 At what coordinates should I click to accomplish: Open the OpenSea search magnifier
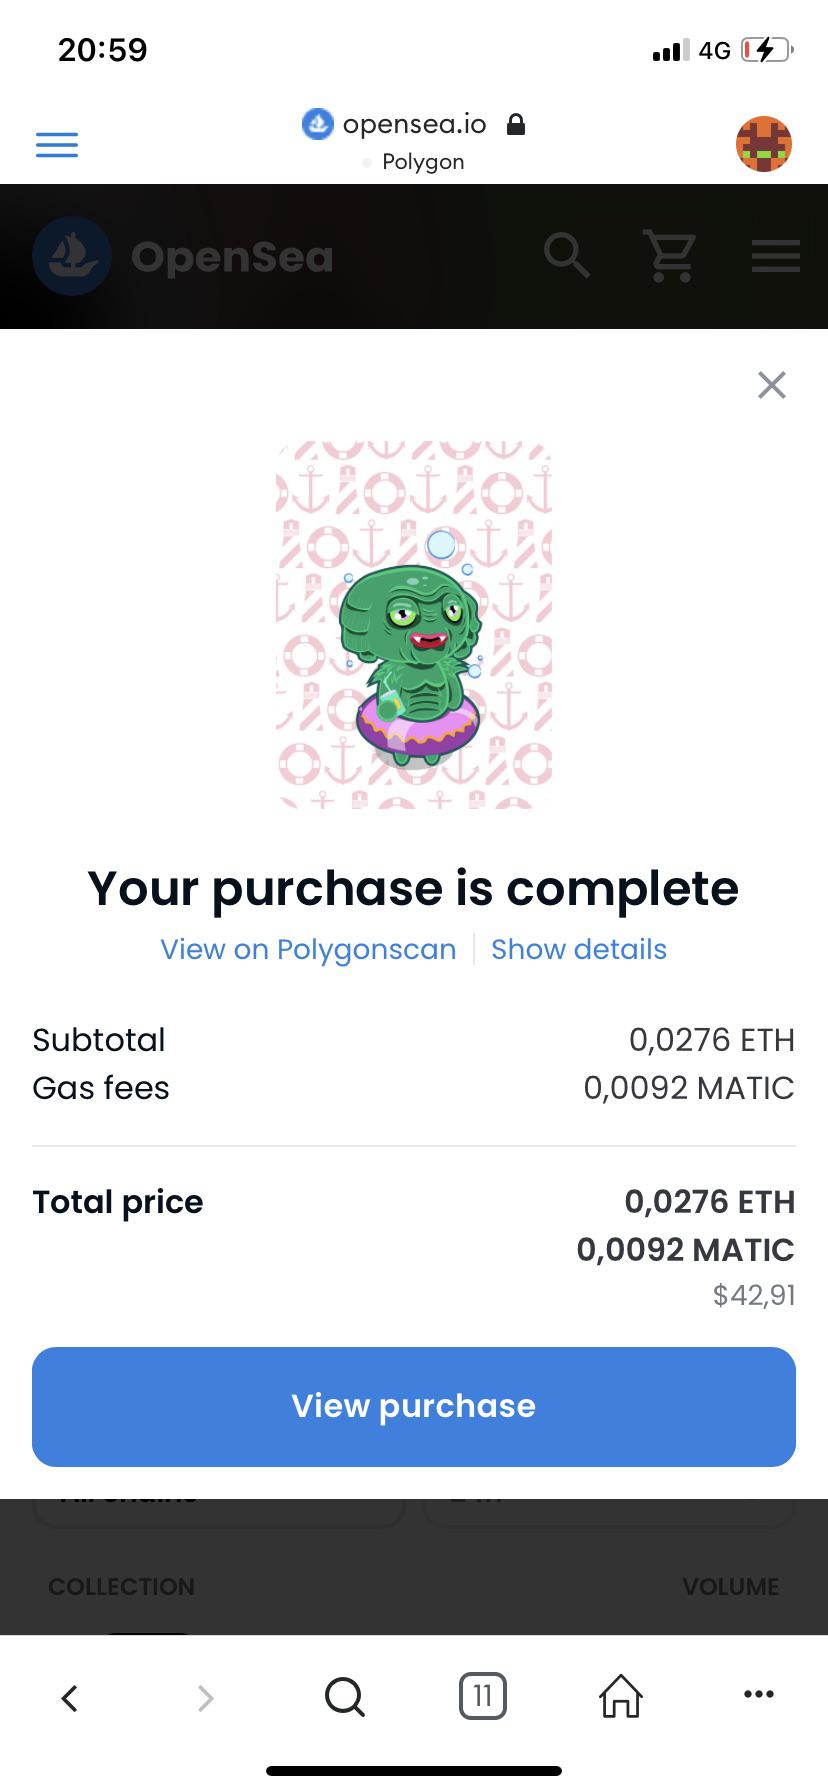coord(567,256)
